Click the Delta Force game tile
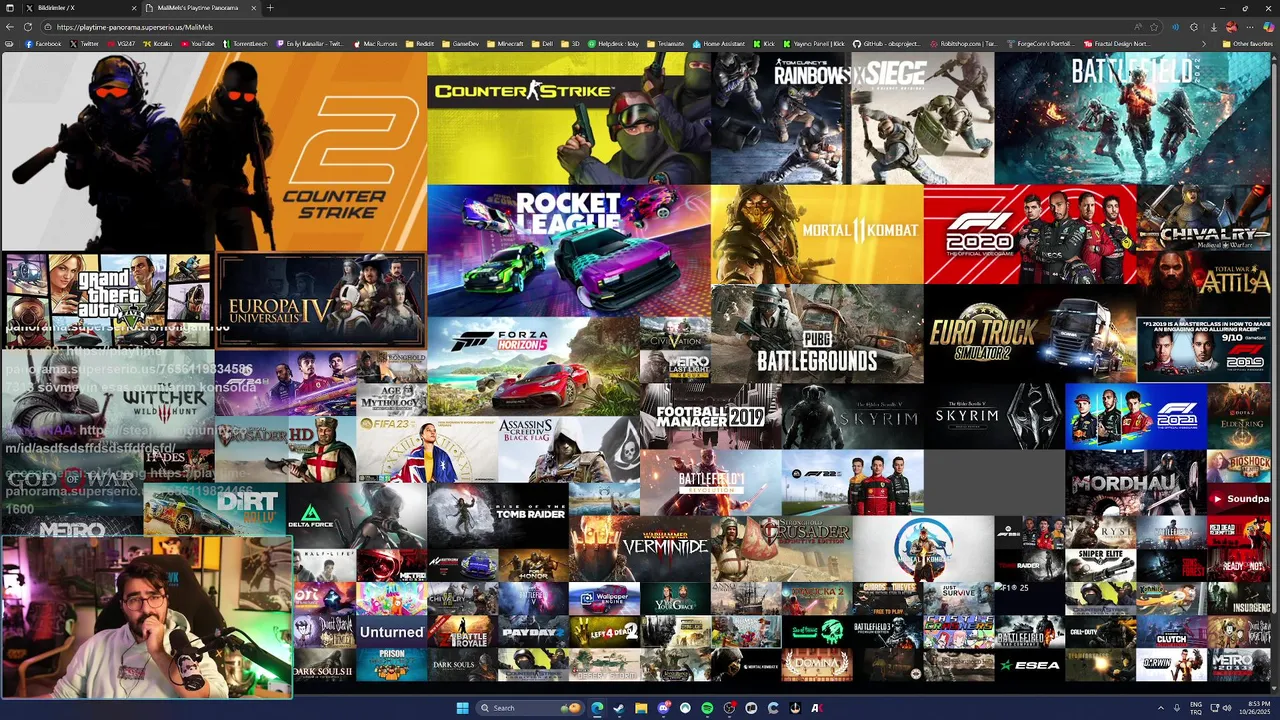1280x720 pixels. click(356, 515)
